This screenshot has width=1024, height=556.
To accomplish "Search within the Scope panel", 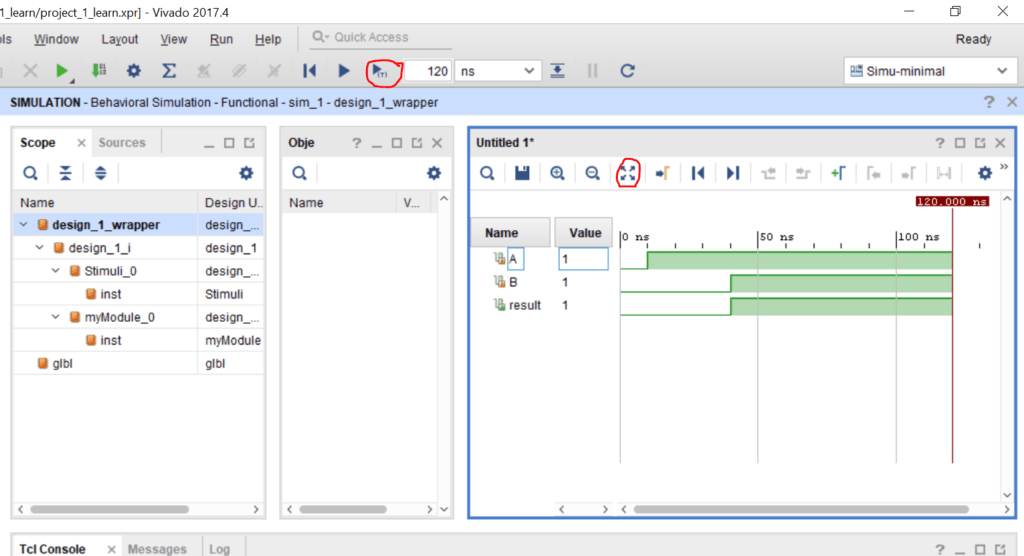I will (x=30, y=173).
